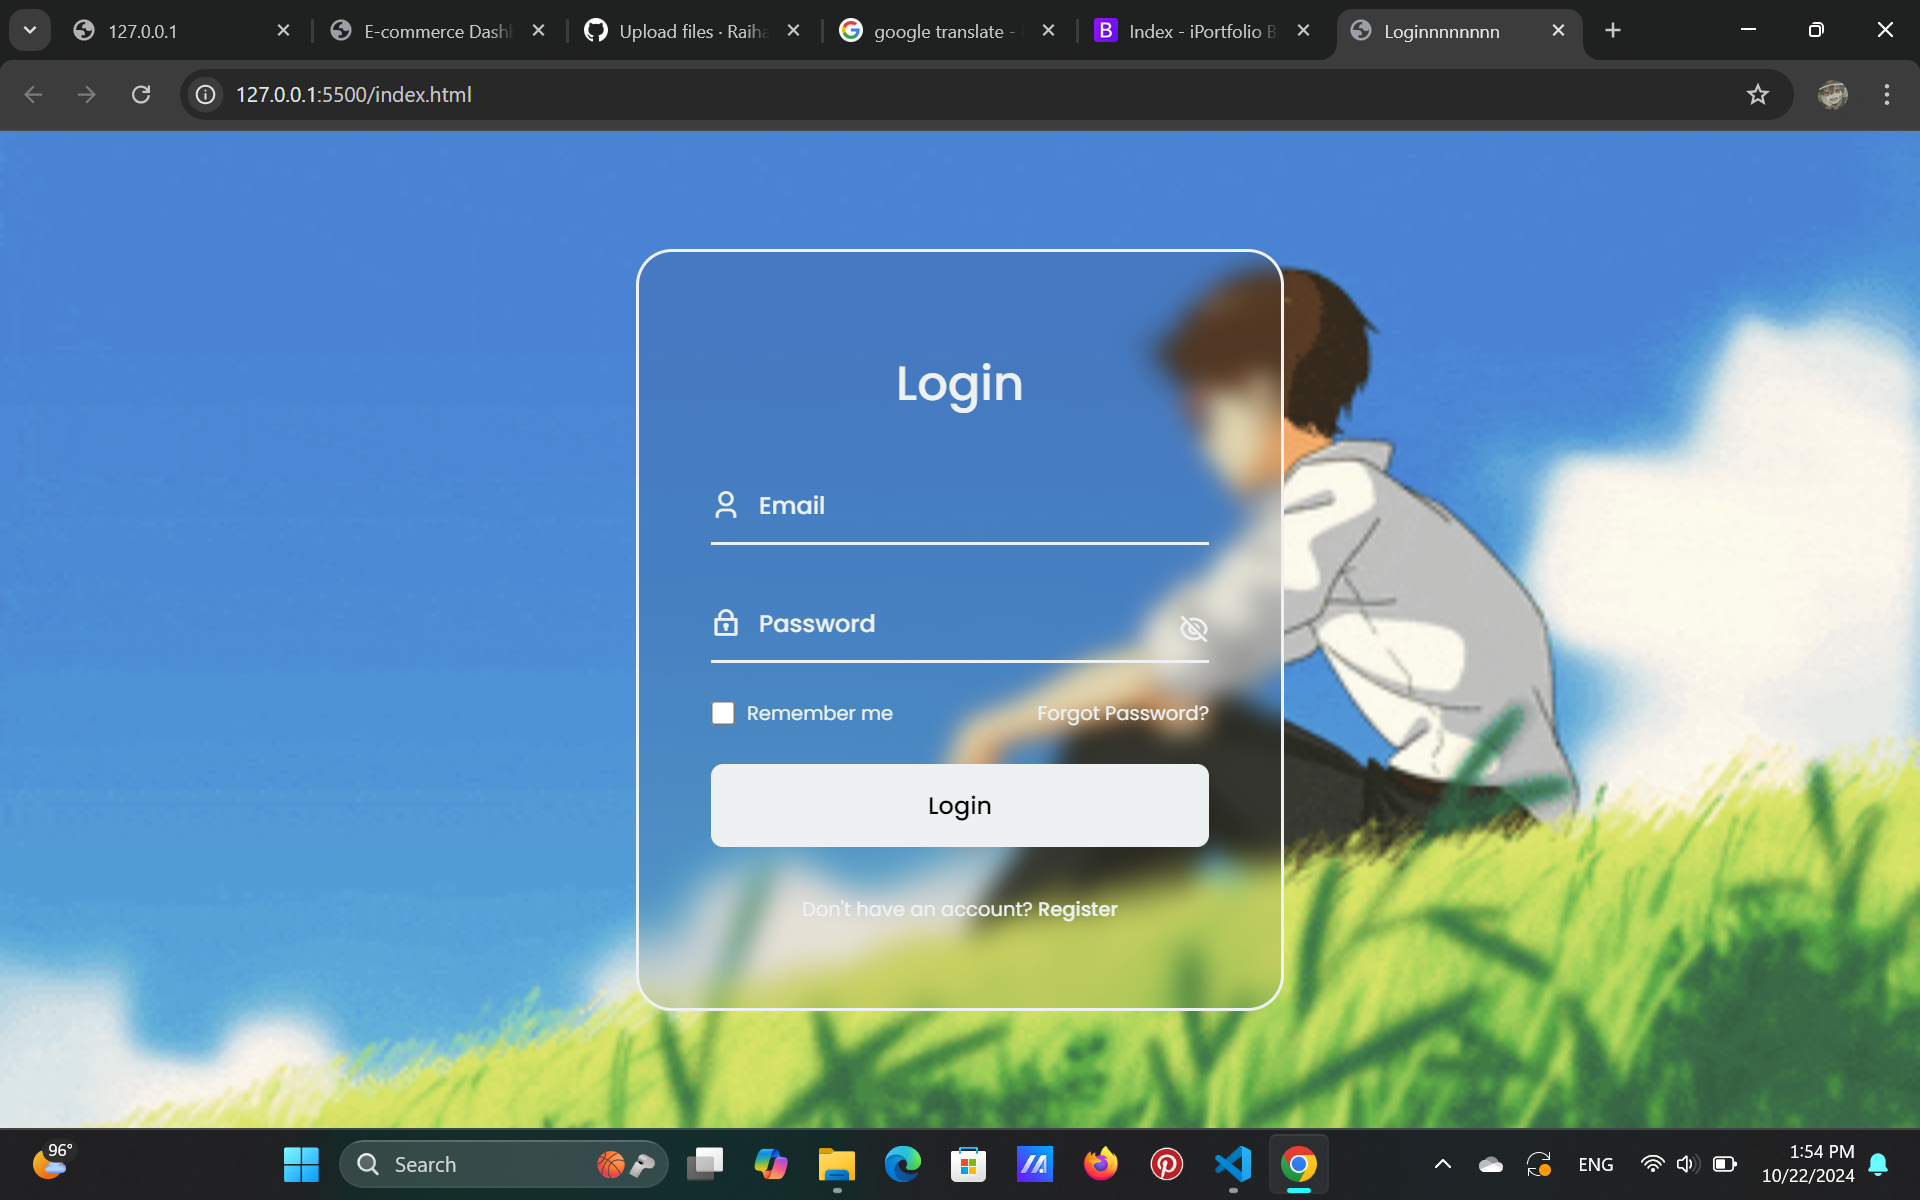Open the ENG language selector
The image size is (1920, 1200).
point(1595,1163)
